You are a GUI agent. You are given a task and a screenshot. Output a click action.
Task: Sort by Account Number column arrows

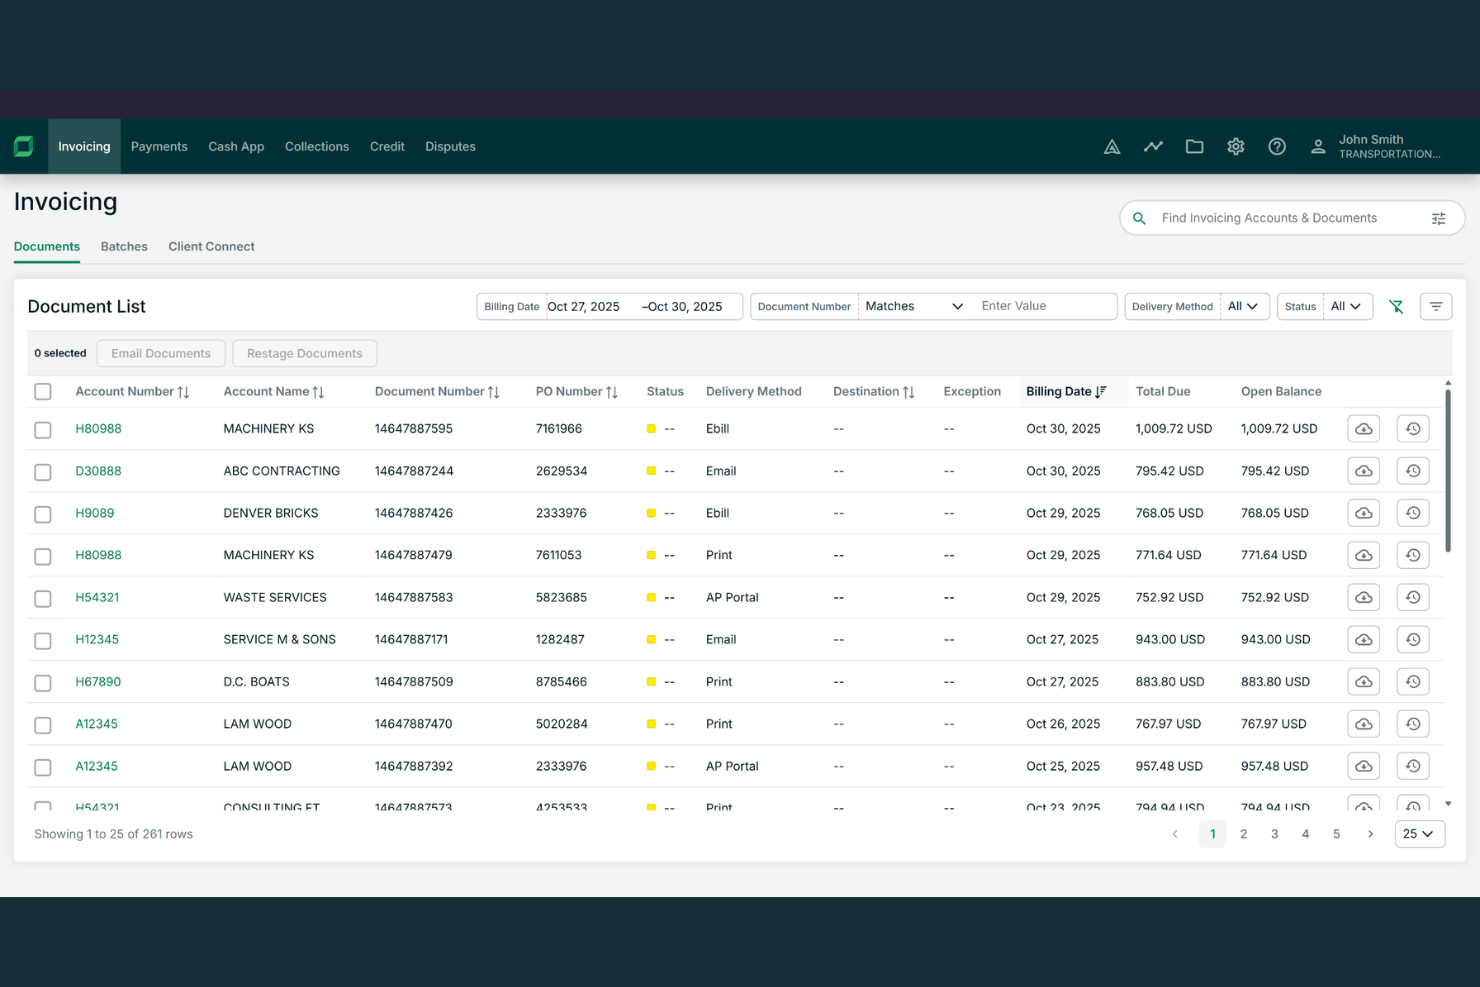pos(183,392)
